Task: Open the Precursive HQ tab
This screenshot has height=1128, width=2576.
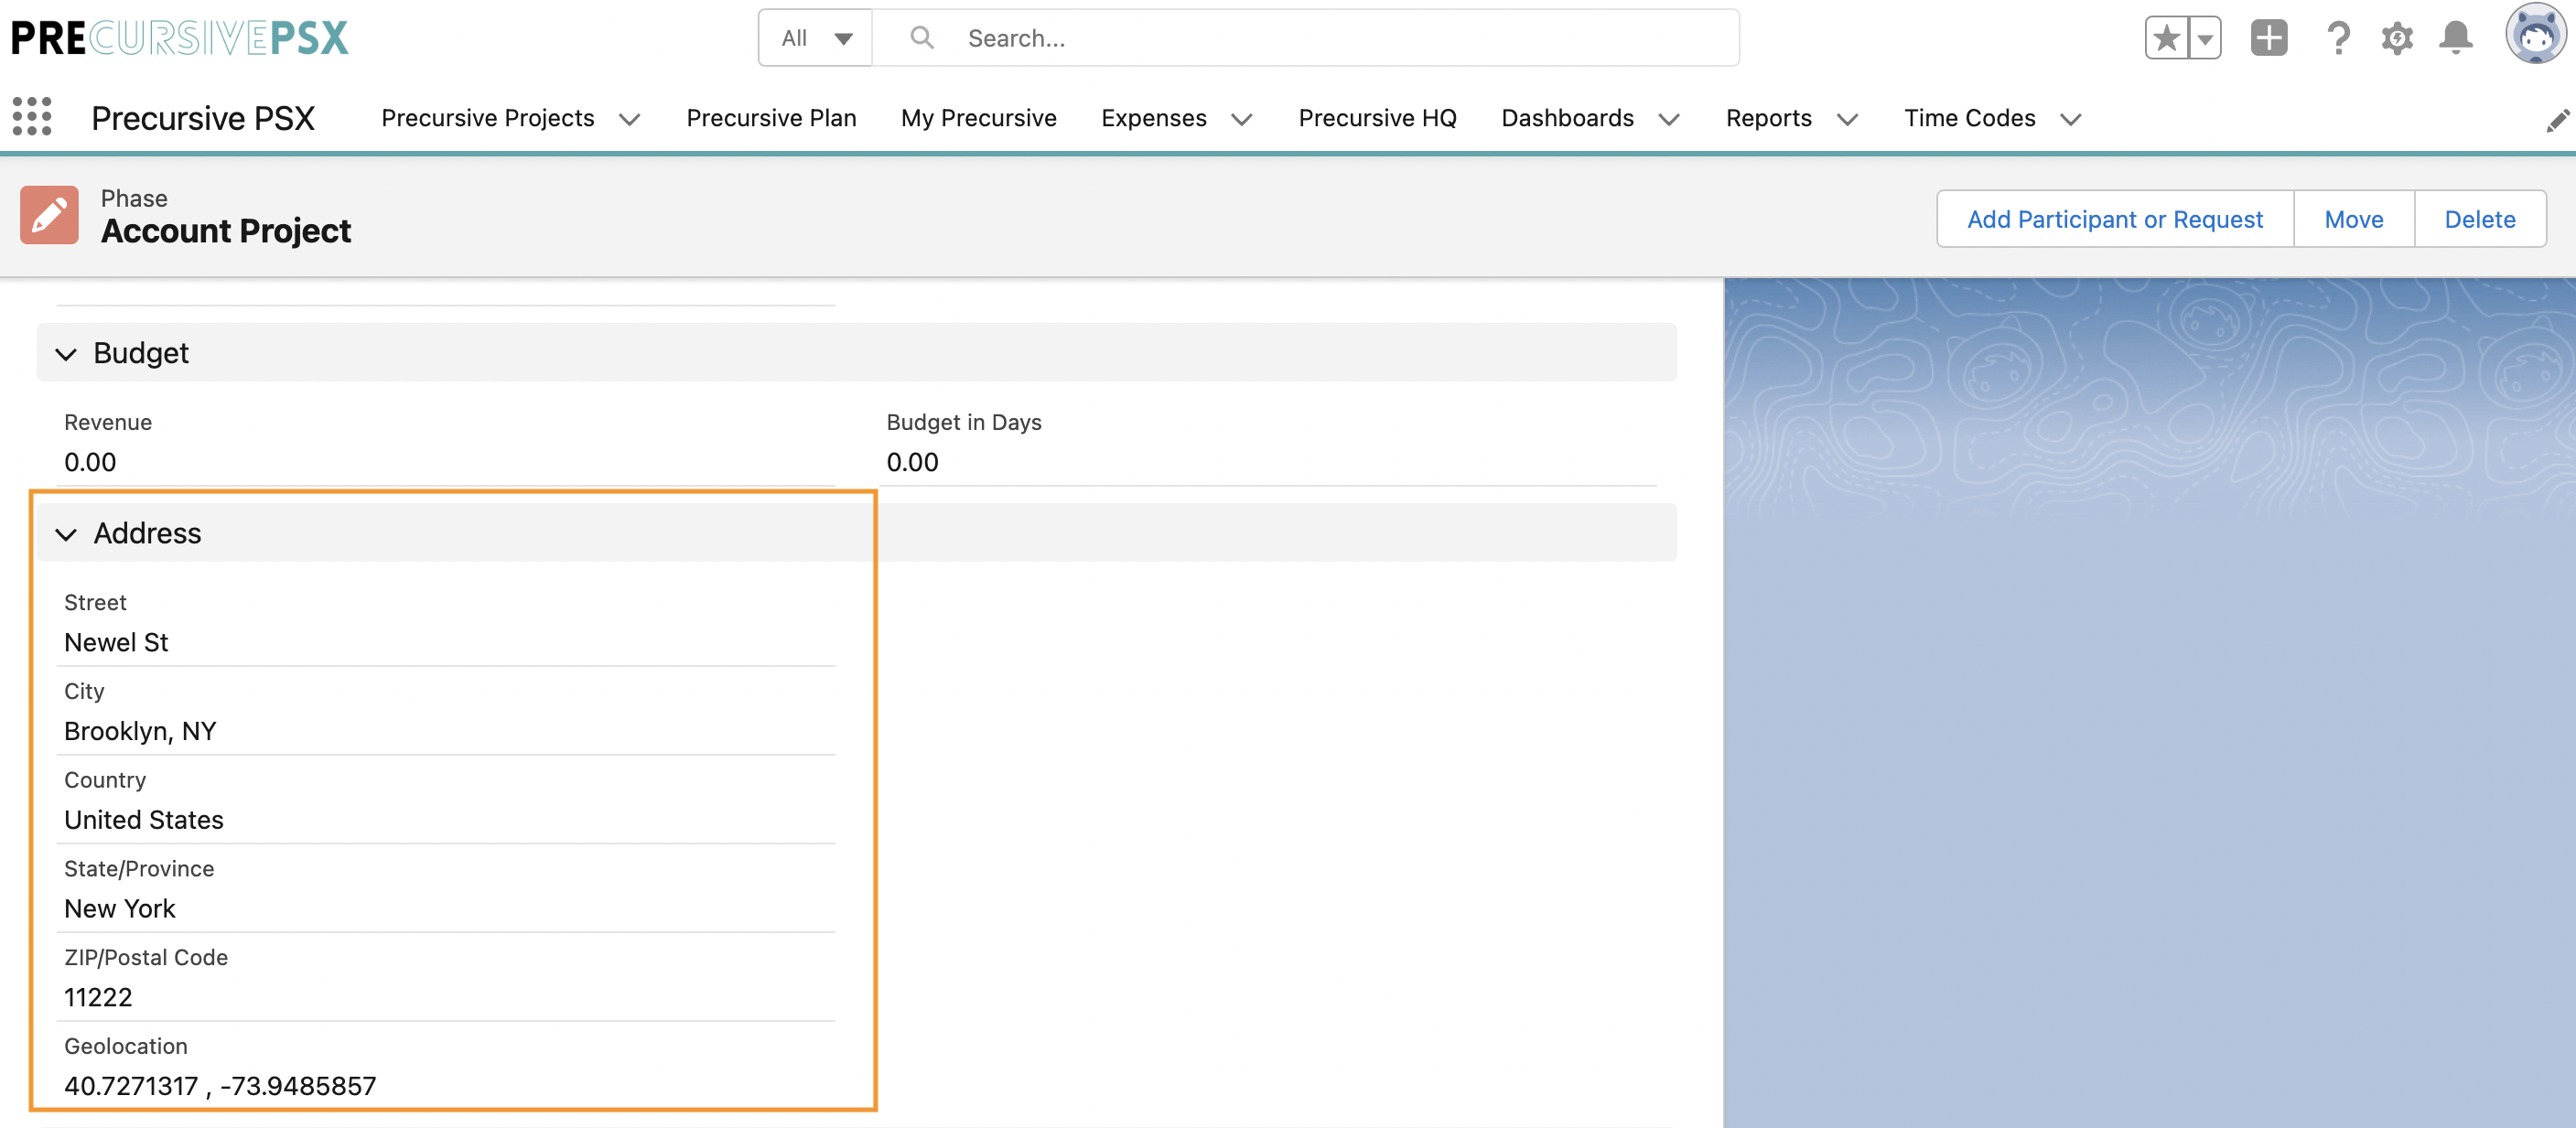Action: pos(1377,118)
